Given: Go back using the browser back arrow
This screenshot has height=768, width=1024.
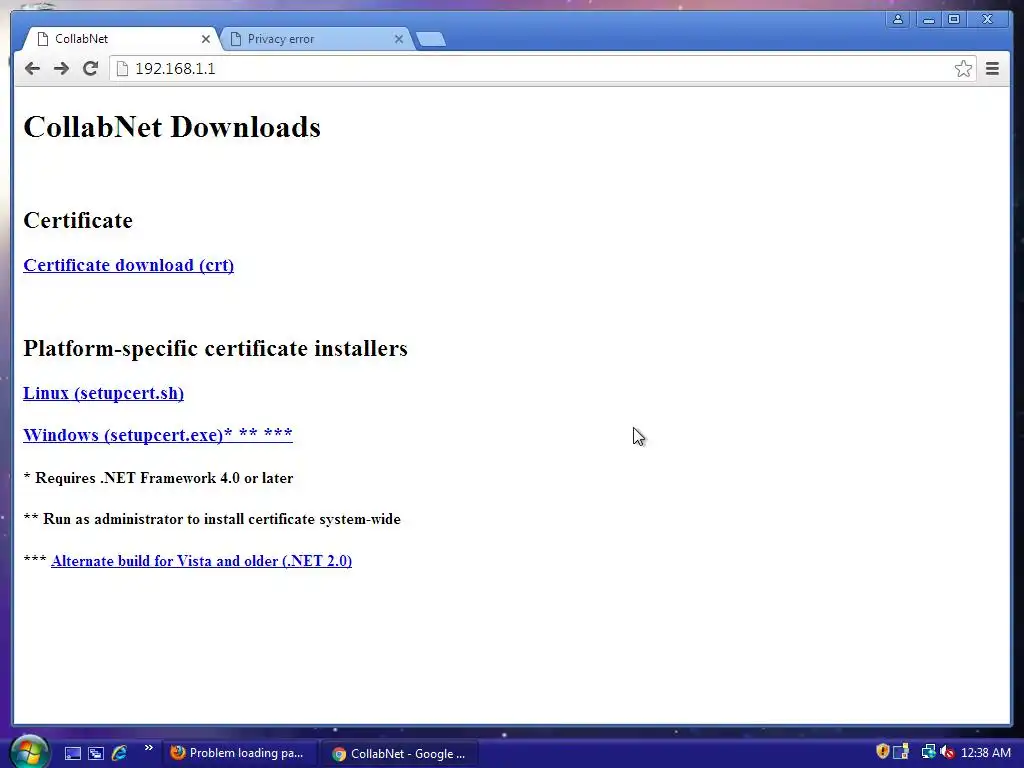Looking at the screenshot, I should [x=33, y=69].
